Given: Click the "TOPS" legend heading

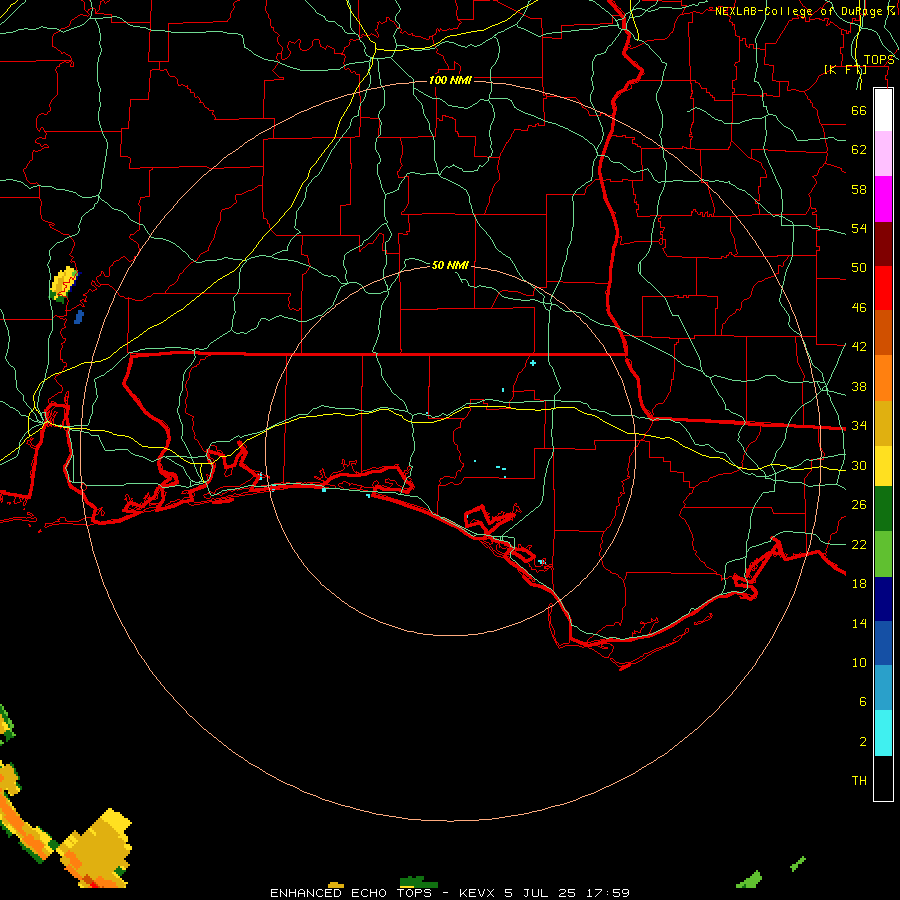Looking at the screenshot, I should [879, 60].
